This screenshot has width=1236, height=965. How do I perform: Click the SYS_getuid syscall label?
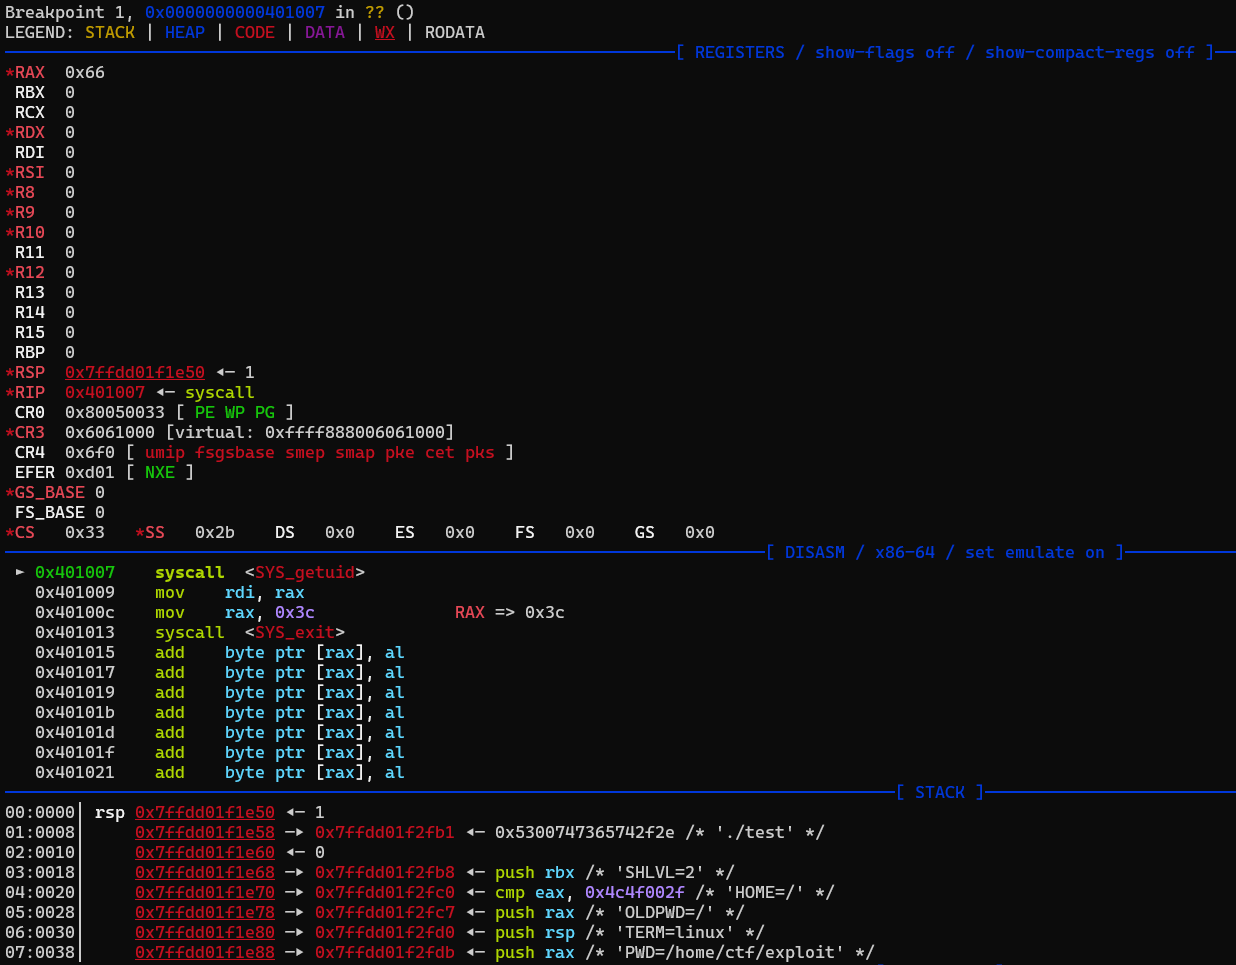pos(304,572)
